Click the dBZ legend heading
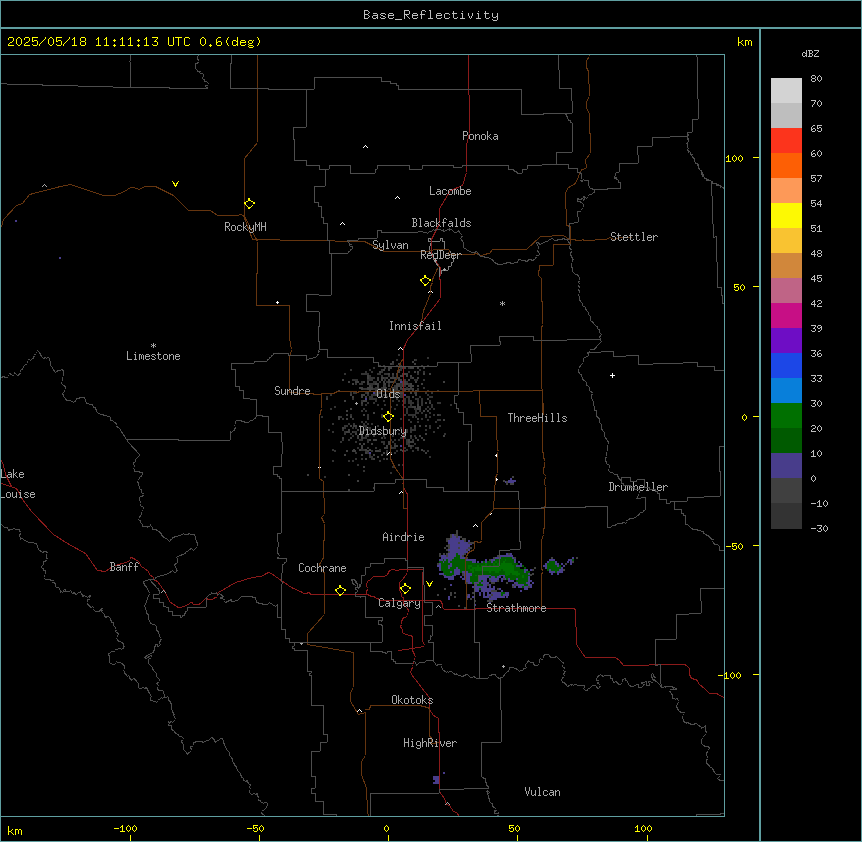The width and height of the screenshot is (862, 842). point(810,53)
